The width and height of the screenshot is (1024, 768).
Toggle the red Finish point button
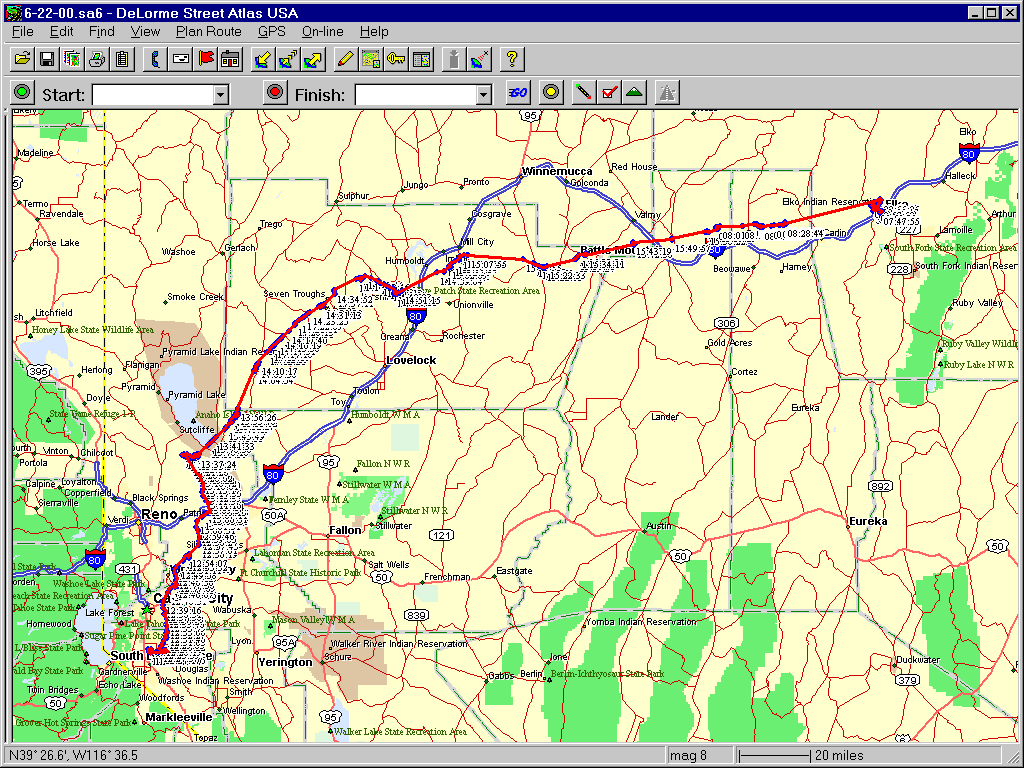click(x=275, y=93)
